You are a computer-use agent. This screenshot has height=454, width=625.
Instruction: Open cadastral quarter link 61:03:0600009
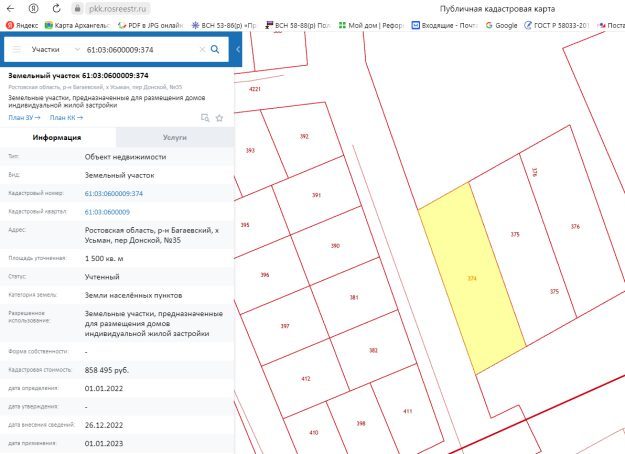pyautogui.click(x=107, y=212)
